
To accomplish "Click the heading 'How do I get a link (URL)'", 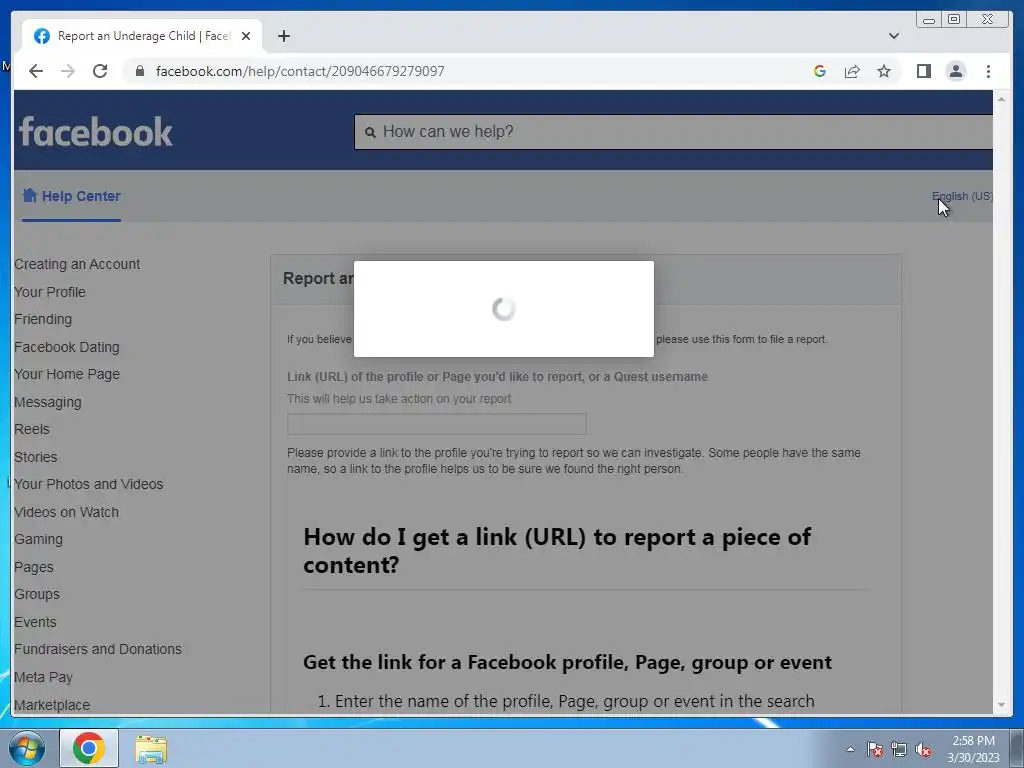I will pyautogui.click(x=557, y=551).
